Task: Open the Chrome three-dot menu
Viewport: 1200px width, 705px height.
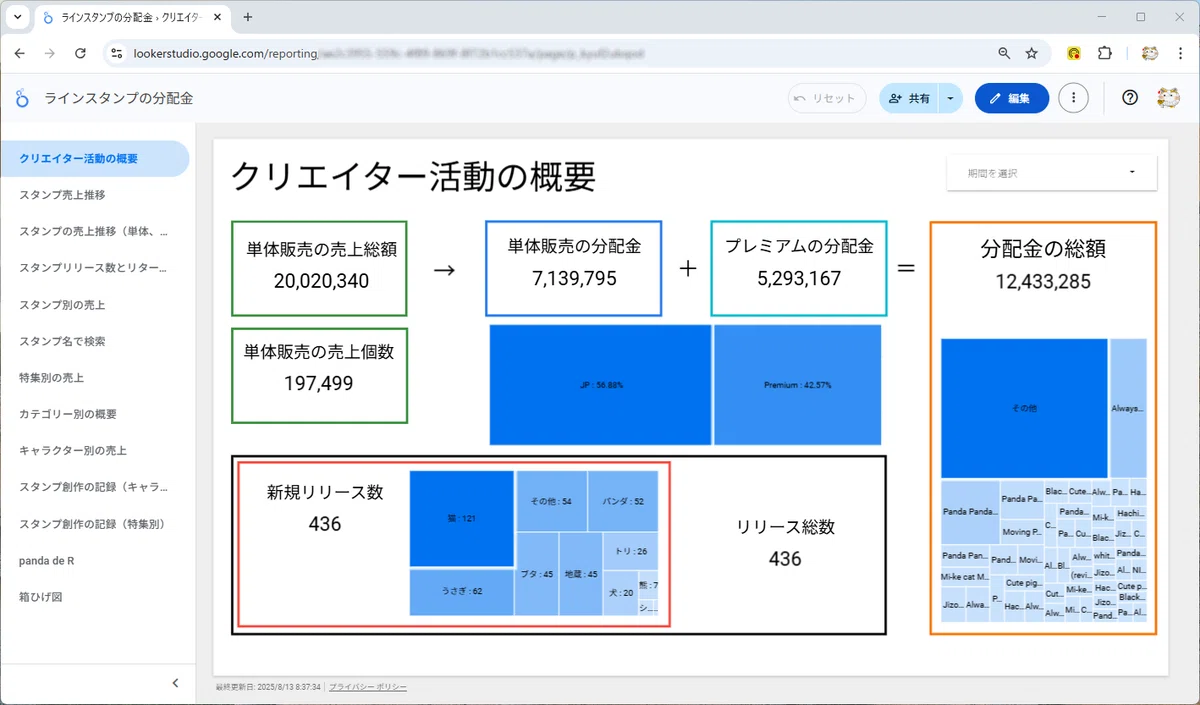Action: (x=1179, y=53)
